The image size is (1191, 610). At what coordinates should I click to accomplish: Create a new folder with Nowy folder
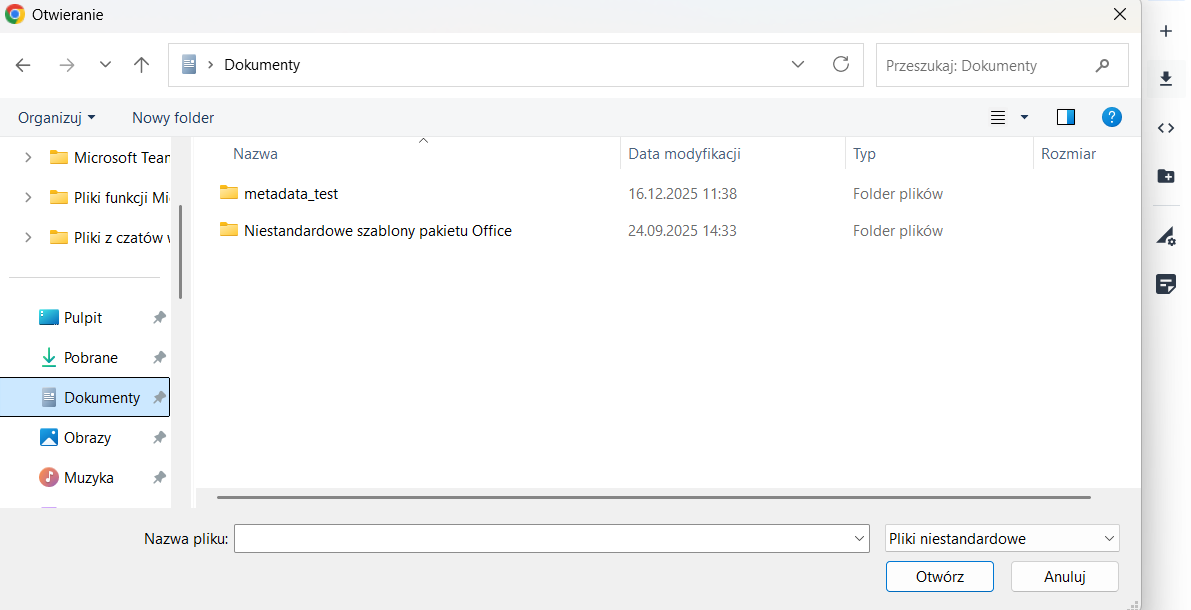click(x=173, y=117)
